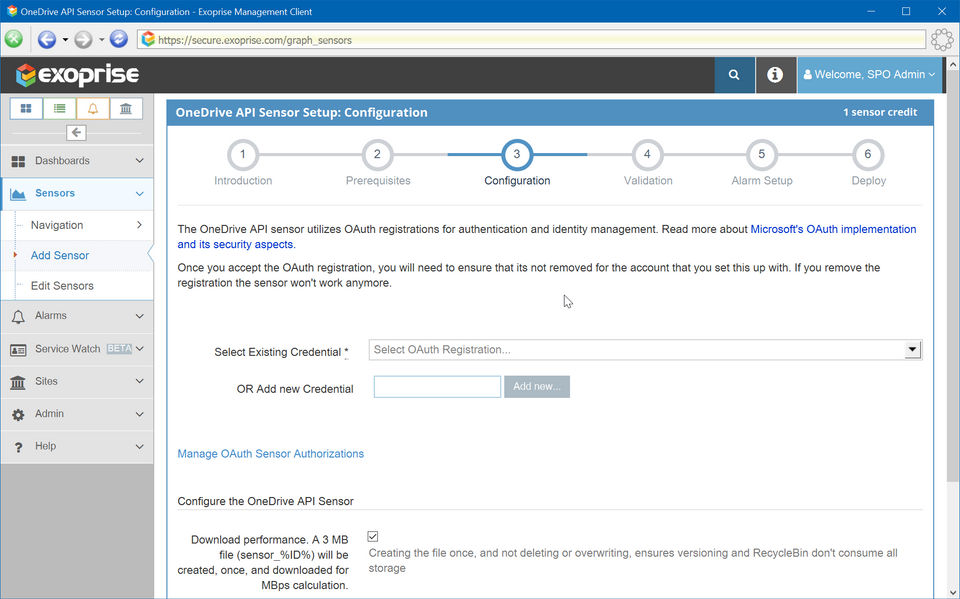Refresh the page with the reload icon
This screenshot has height=599, width=960.
(x=119, y=39)
